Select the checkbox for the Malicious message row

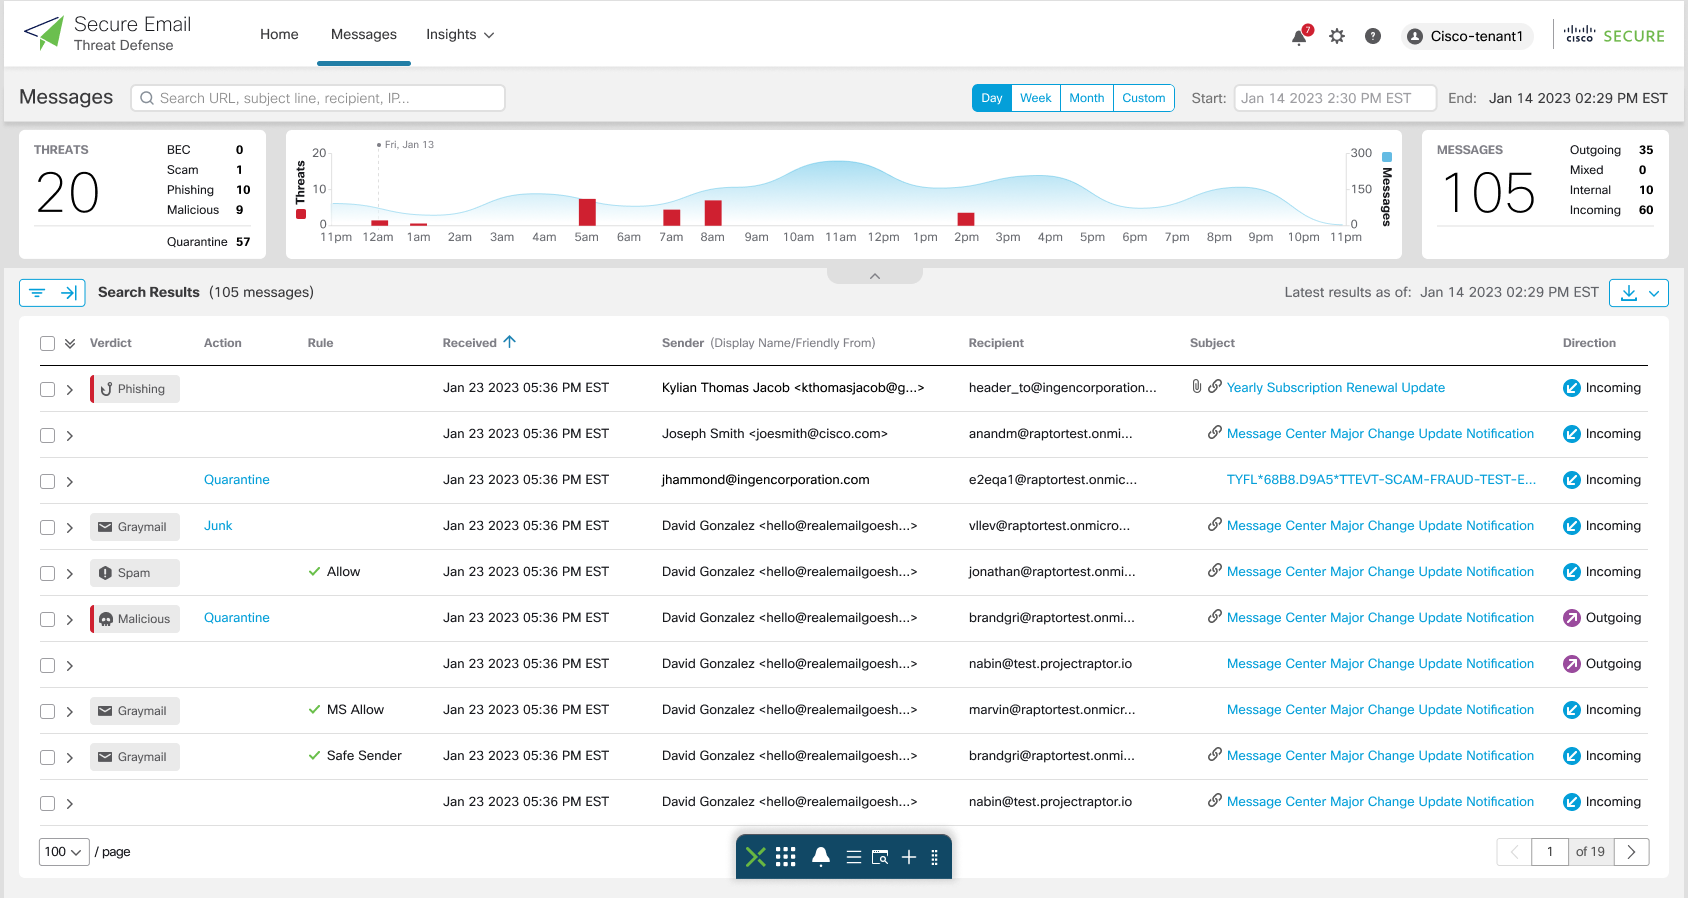click(x=47, y=619)
